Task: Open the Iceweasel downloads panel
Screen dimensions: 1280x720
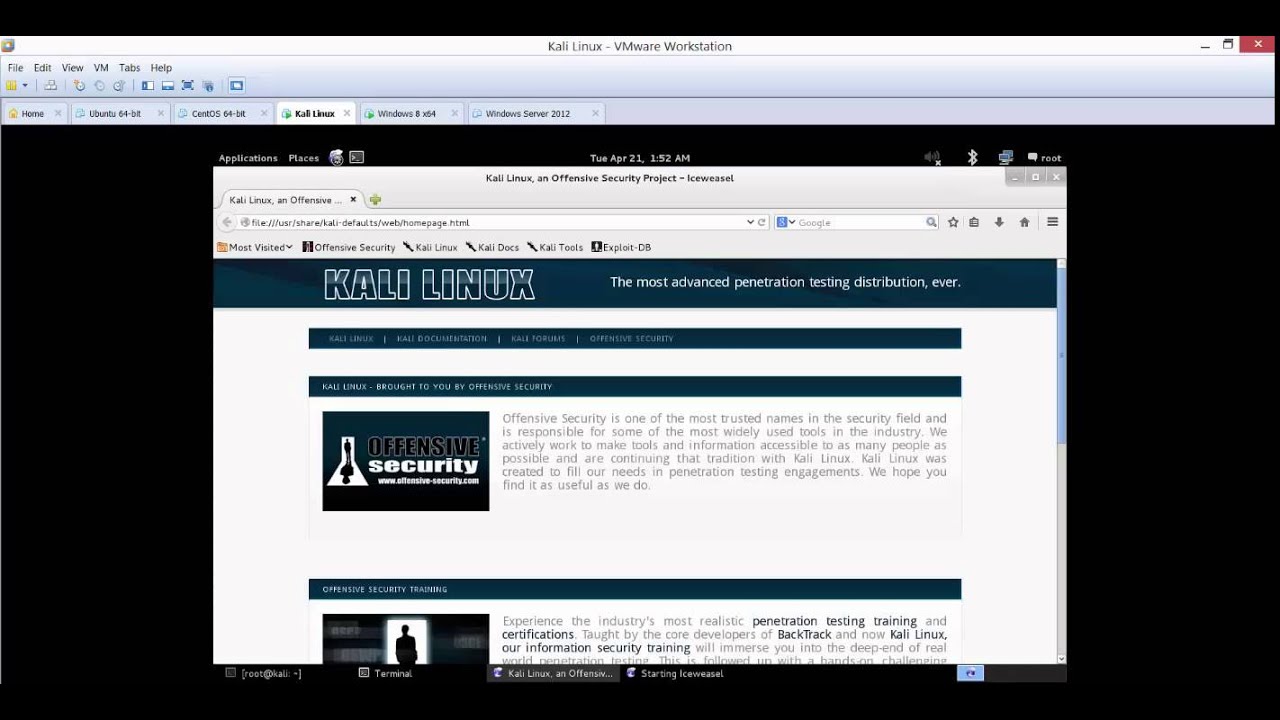Action: pyautogui.click(x=999, y=223)
